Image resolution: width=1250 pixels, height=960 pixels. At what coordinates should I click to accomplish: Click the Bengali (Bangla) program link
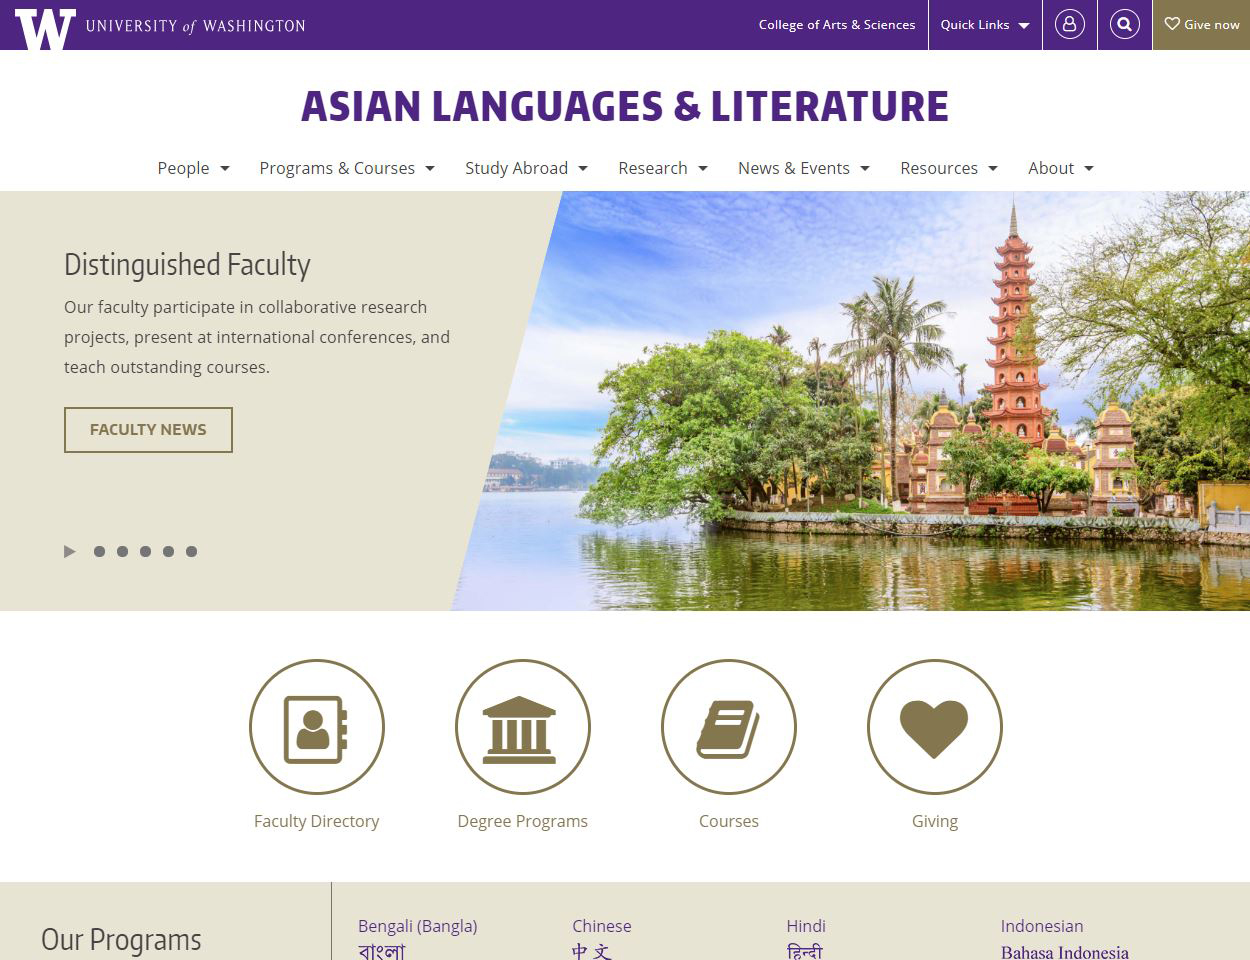(x=417, y=926)
